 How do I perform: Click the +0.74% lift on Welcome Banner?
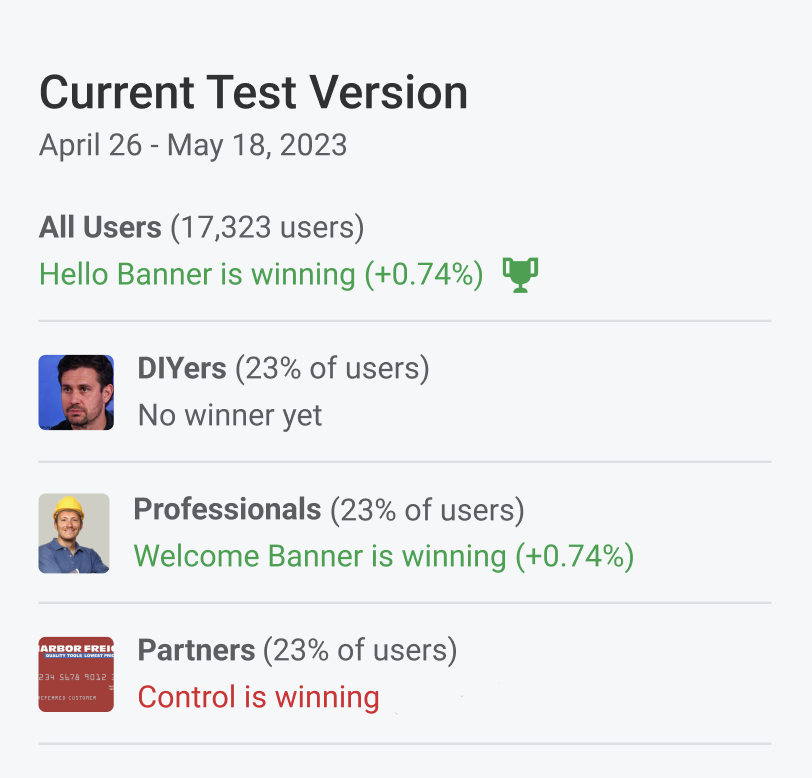[x=575, y=556]
